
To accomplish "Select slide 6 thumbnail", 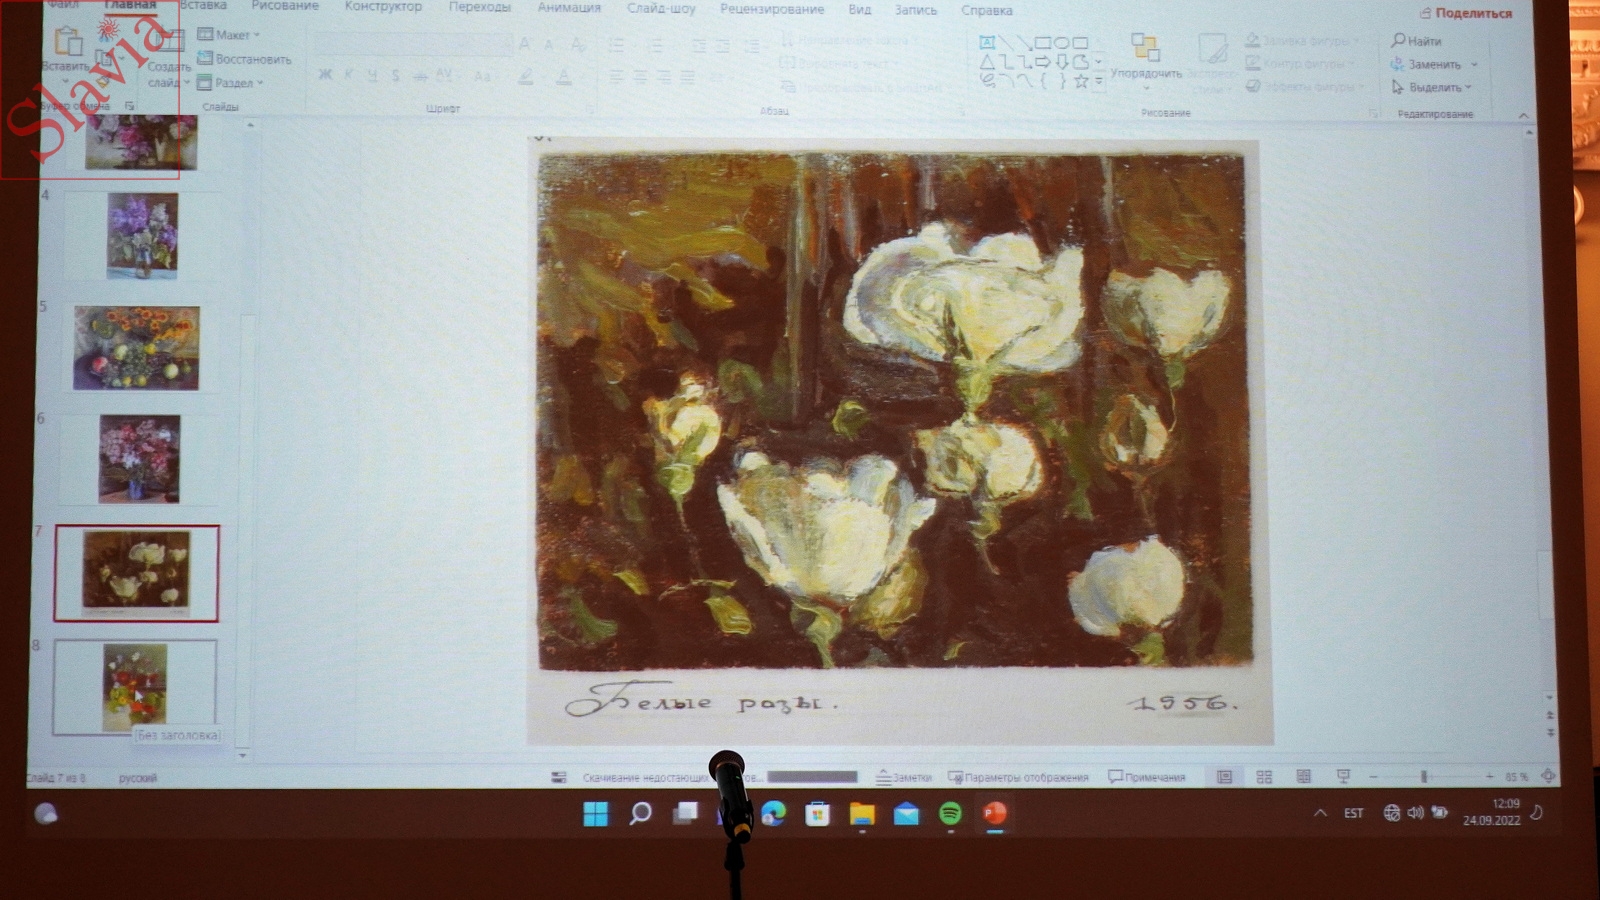I will pos(139,459).
